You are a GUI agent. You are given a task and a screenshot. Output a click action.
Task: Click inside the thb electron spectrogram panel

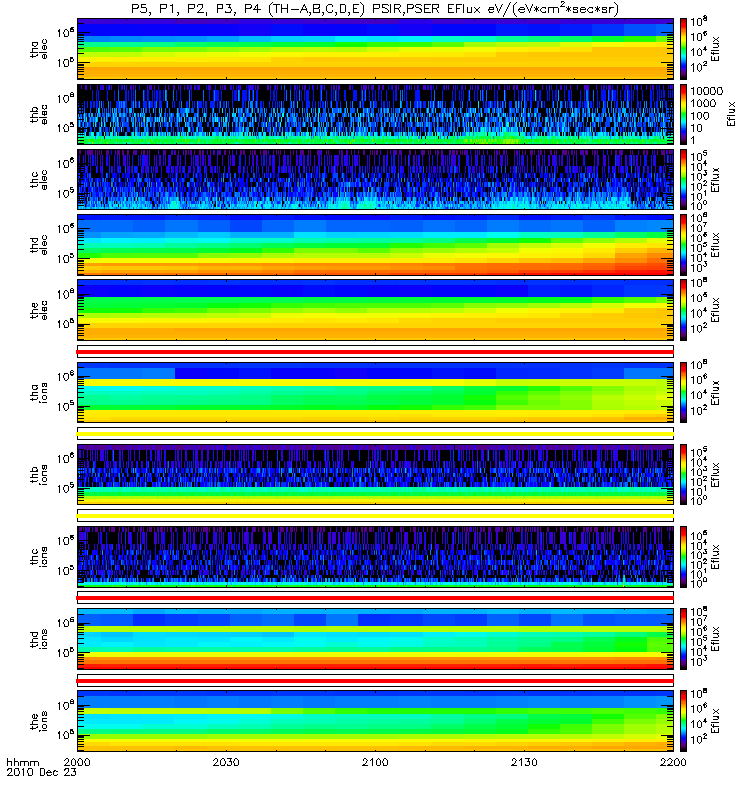point(376,114)
